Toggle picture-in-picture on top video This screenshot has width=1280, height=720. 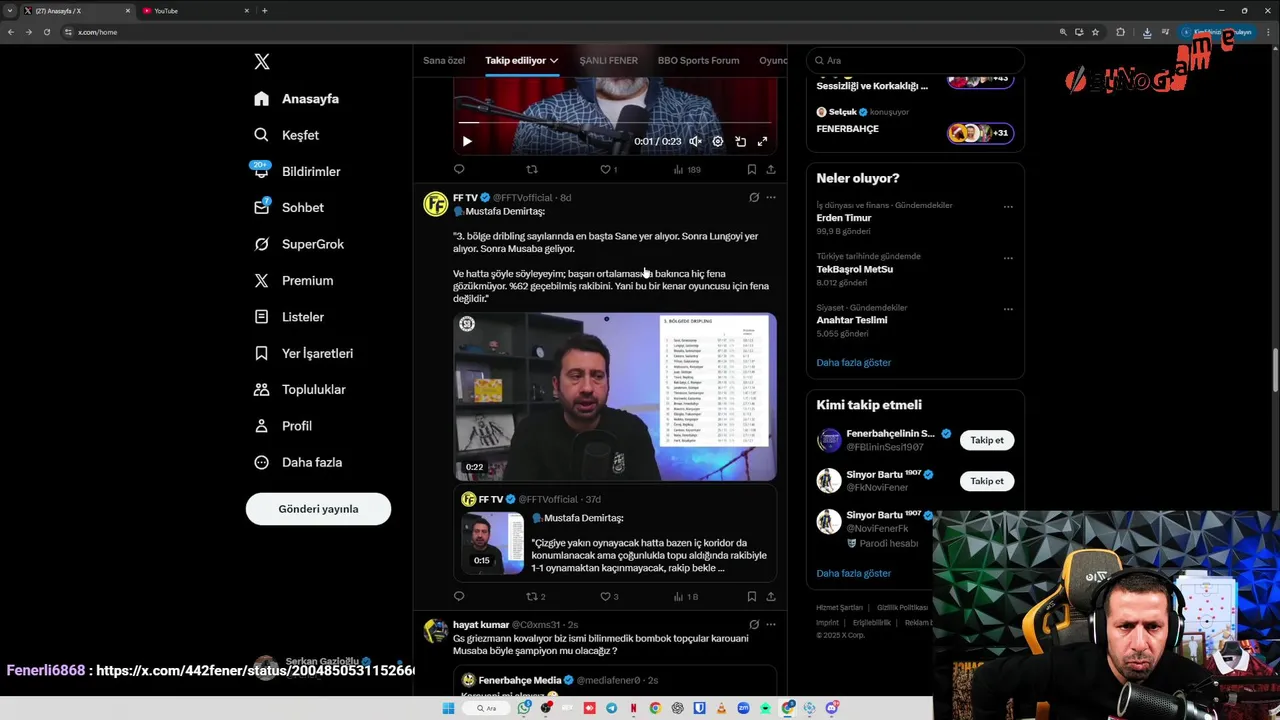pos(741,142)
